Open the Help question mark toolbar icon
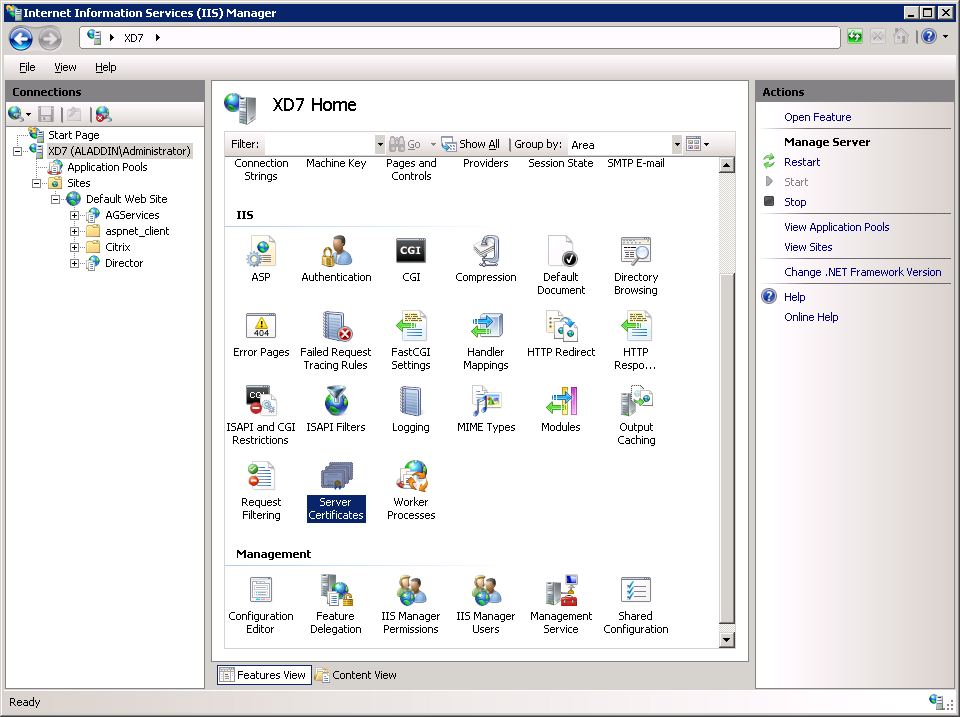This screenshot has height=717, width=960. (x=929, y=37)
